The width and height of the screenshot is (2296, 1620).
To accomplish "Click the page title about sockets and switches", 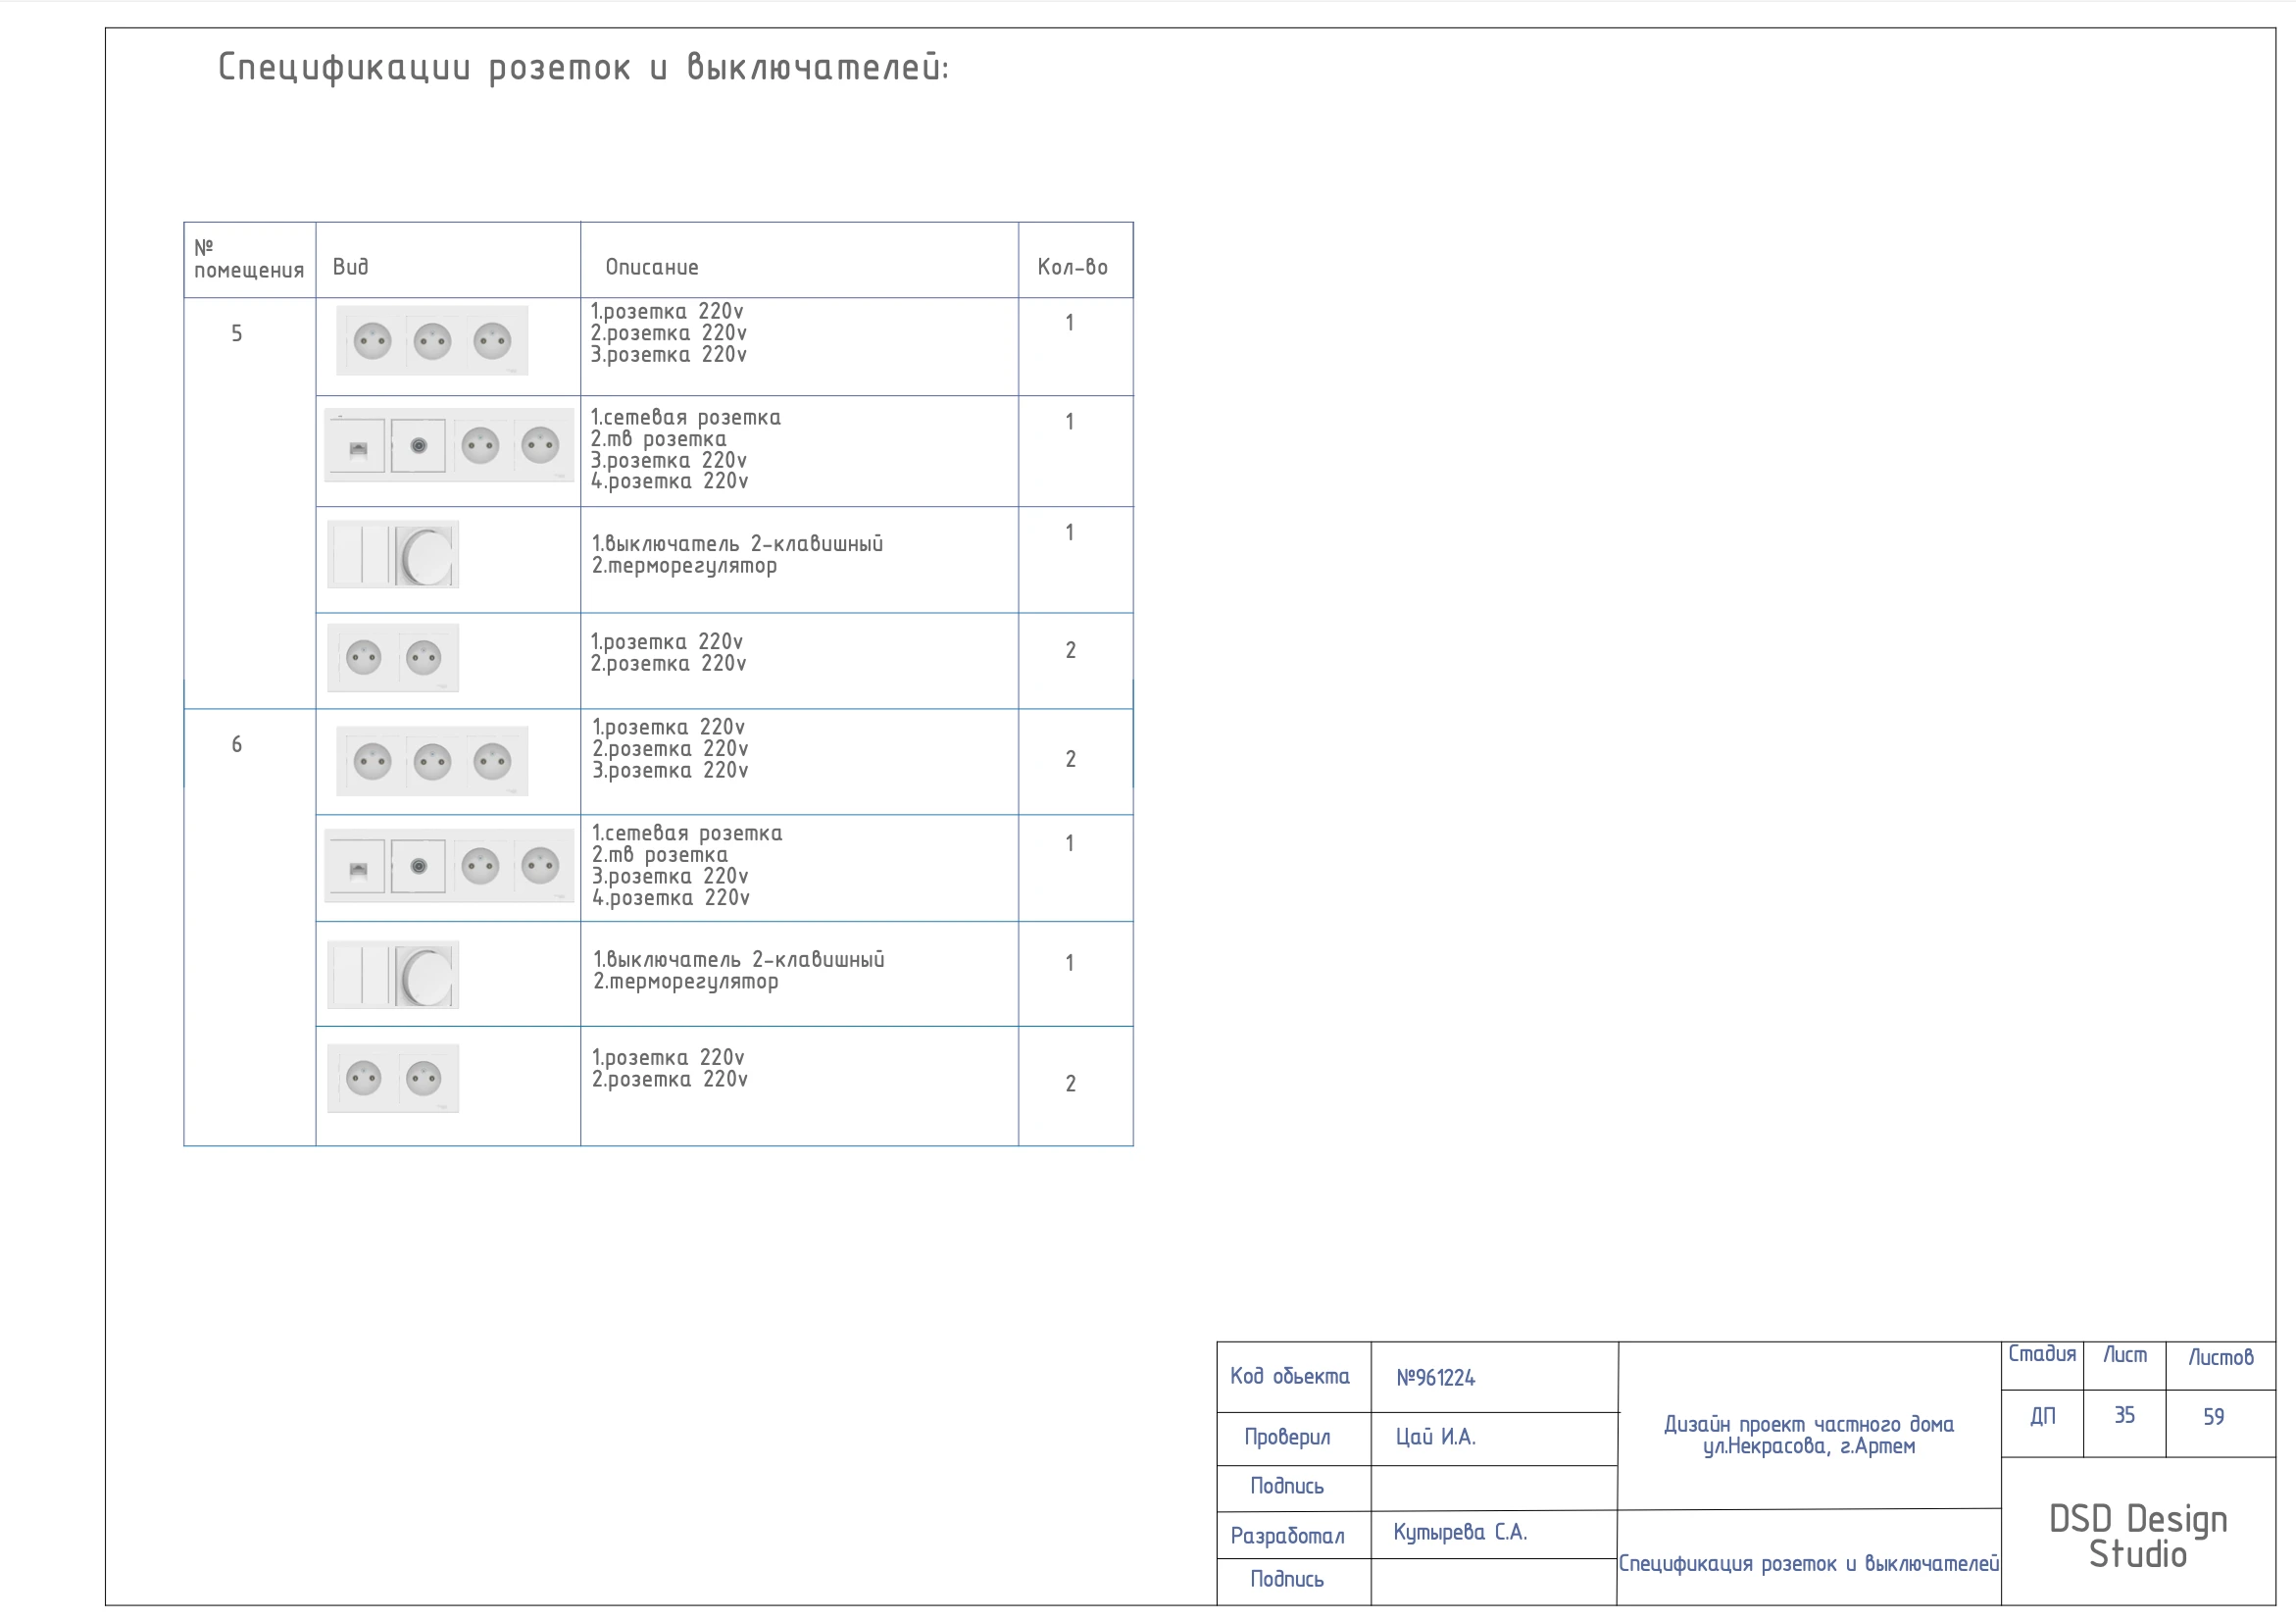I will click(583, 68).
